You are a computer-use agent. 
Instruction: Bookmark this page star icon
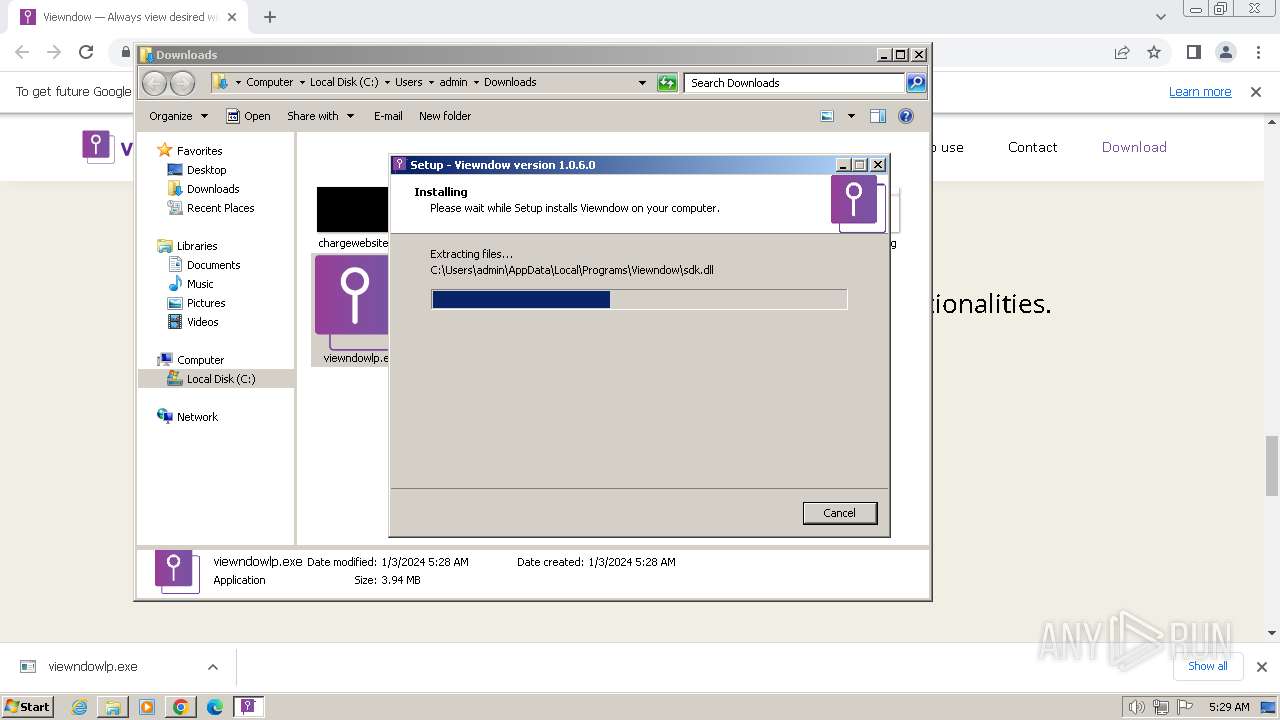click(x=1154, y=52)
